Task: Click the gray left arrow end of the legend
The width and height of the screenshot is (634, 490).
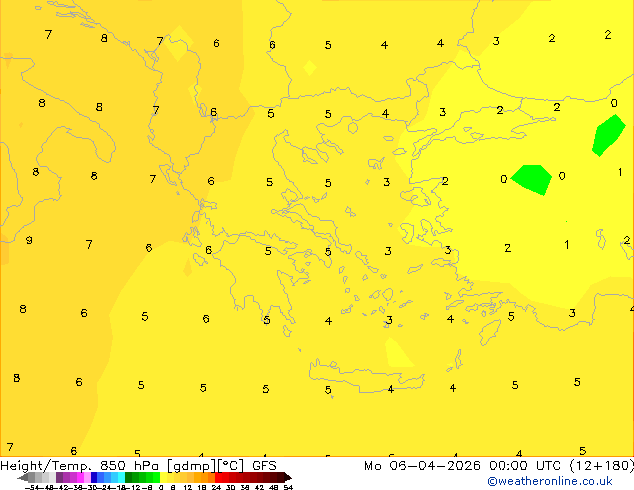Action: click(23, 477)
